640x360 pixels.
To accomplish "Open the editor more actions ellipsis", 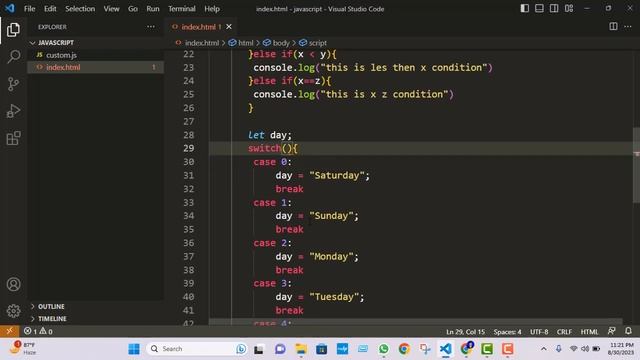I will pyautogui.click(x=628, y=27).
